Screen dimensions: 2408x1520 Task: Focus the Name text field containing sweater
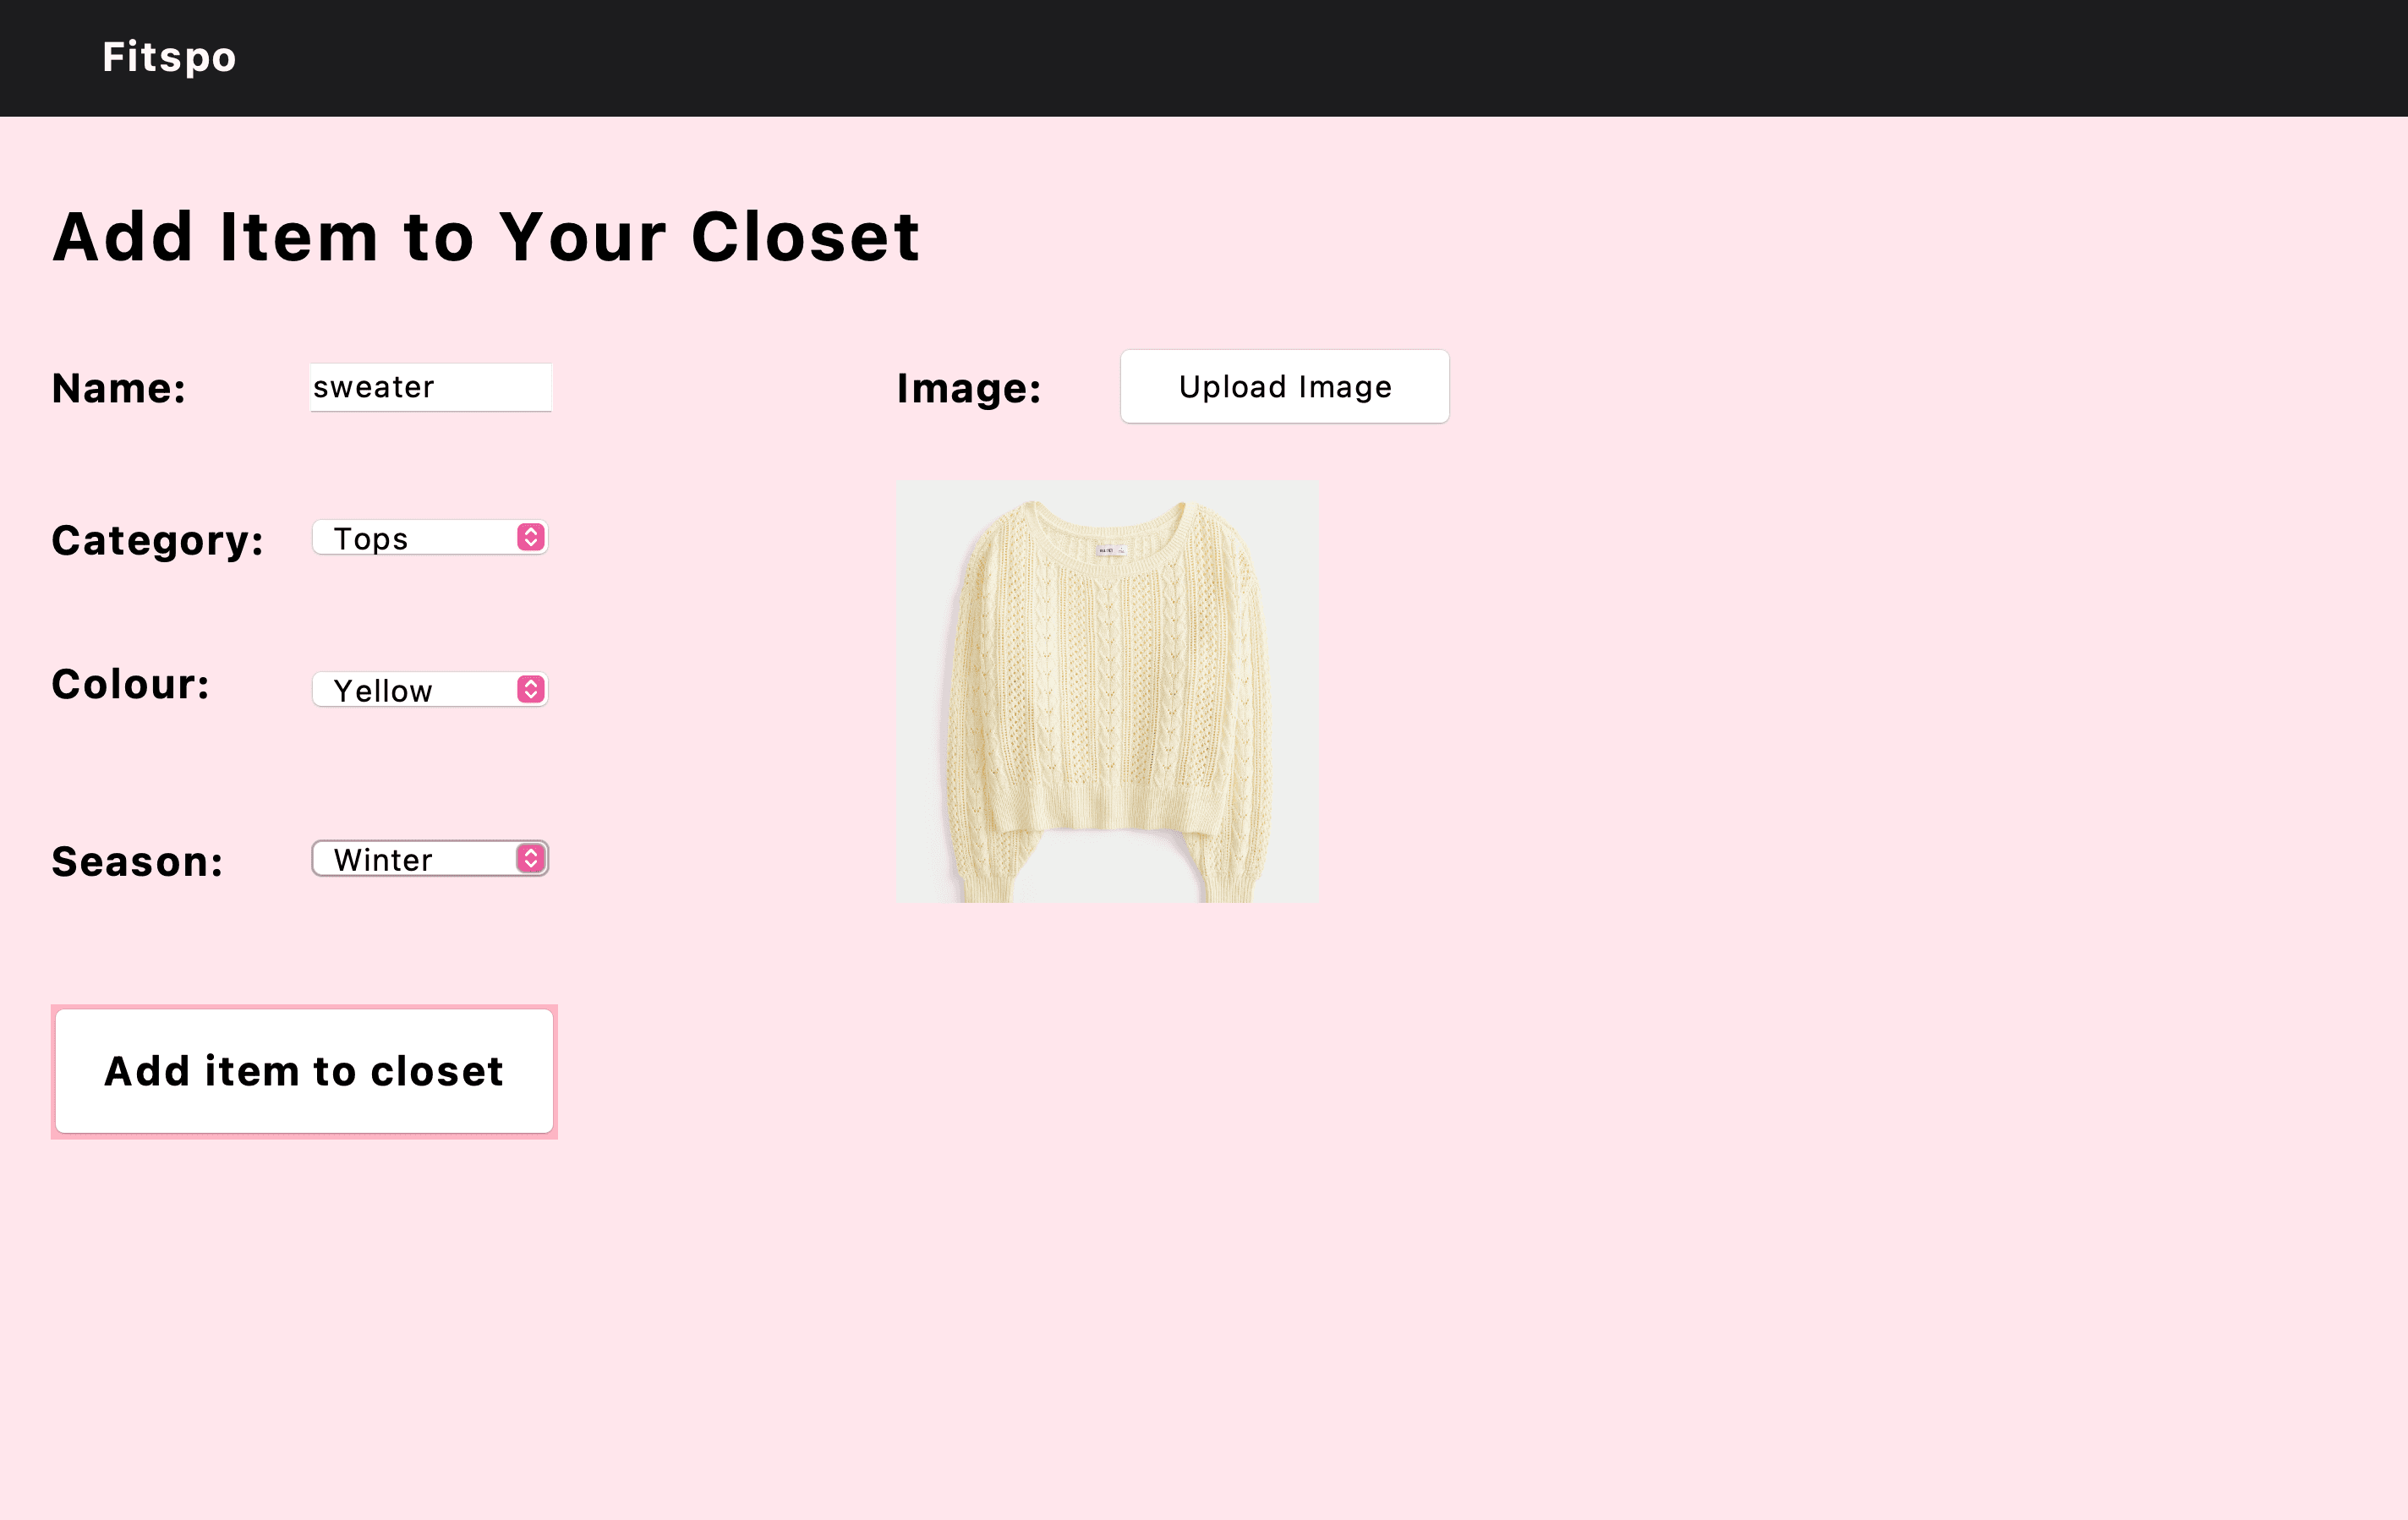click(x=430, y=387)
